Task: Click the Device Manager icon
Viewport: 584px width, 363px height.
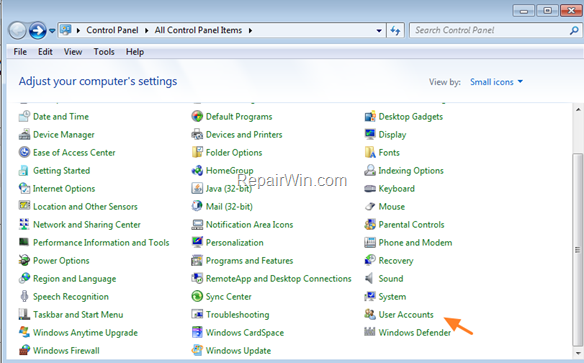Action: click(x=24, y=134)
